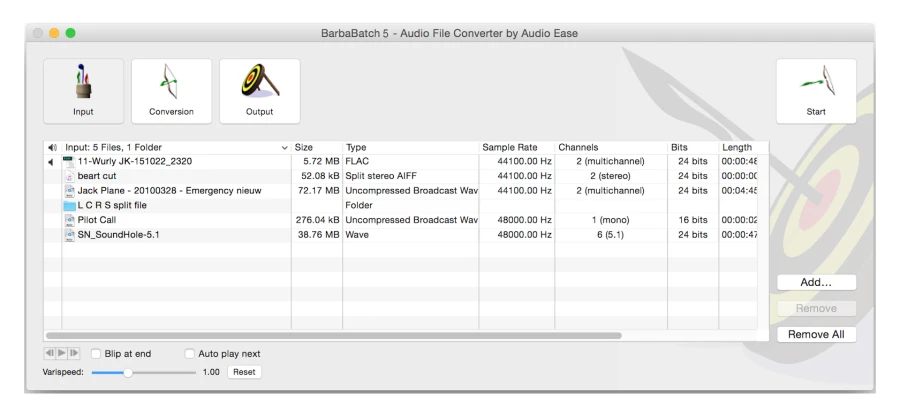Click the 6 (5.1) channels cell
The image size is (900, 416).
coord(610,235)
